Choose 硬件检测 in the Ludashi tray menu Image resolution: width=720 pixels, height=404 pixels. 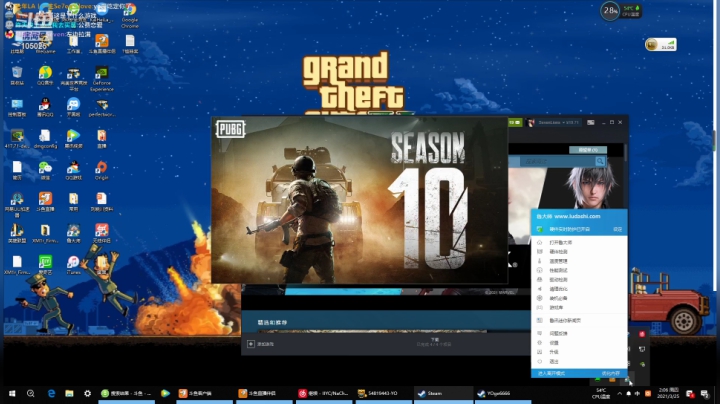(579, 252)
